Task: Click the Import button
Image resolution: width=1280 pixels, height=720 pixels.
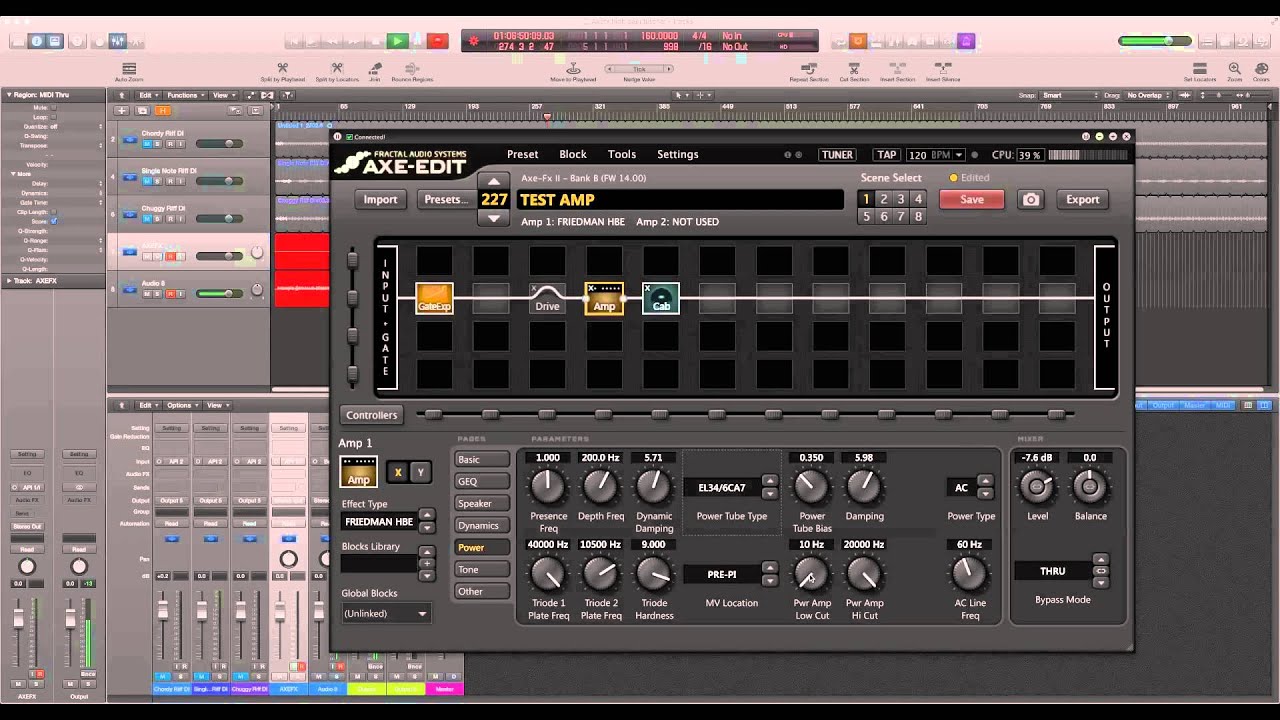Action: point(380,199)
